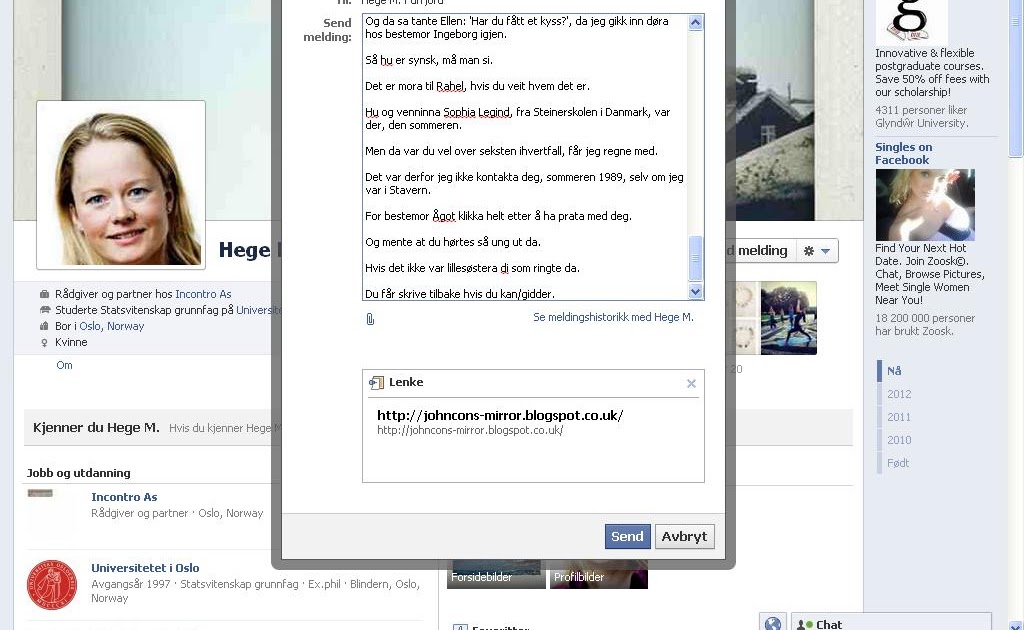Open the Forsidebilder album thumbnail
This screenshot has width=1024, height=630.
[x=496, y=575]
